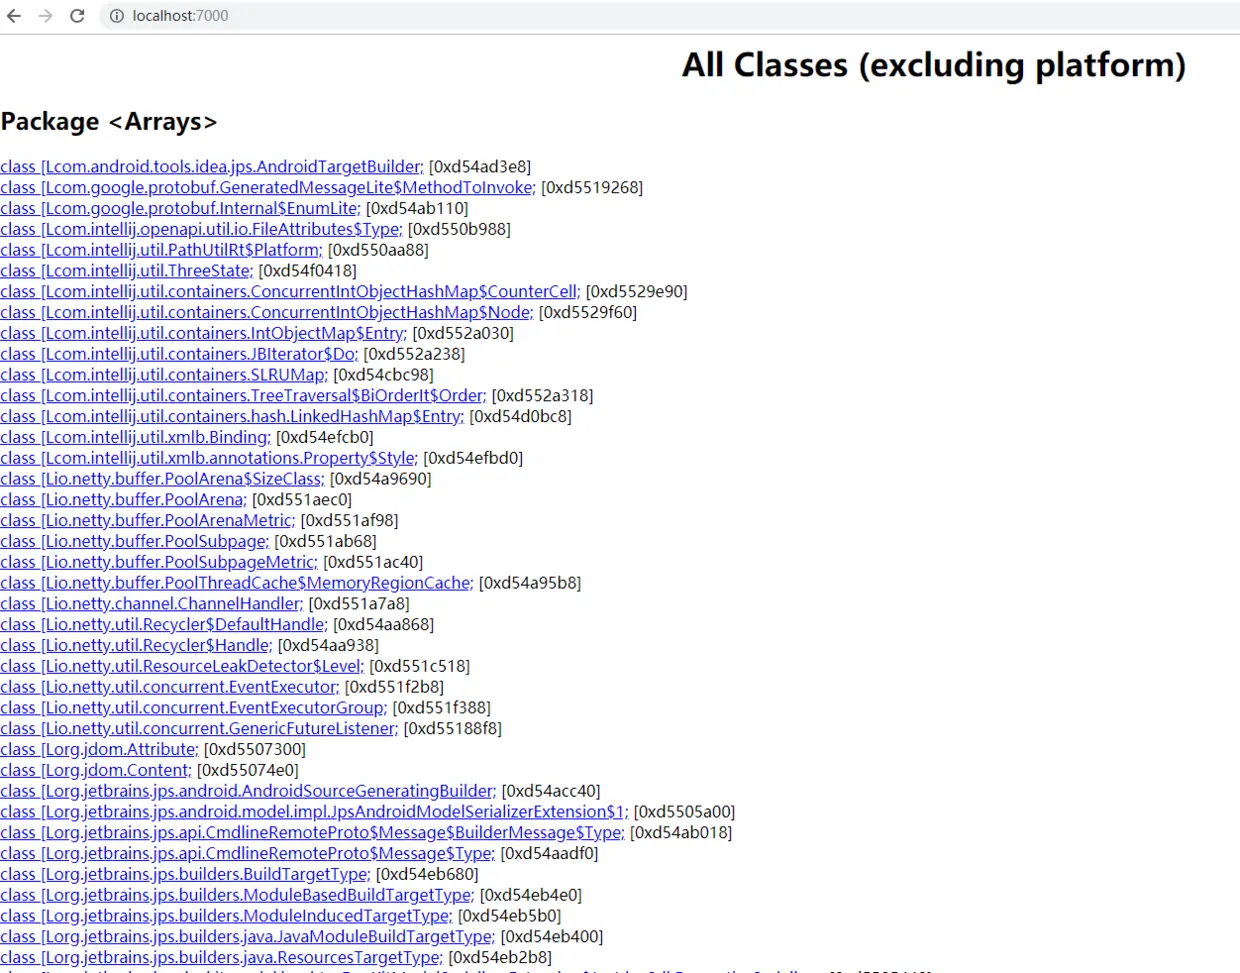This screenshot has height=973, width=1240.
Task: Click the Package <Arrays> heading
Action: coord(109,122)
